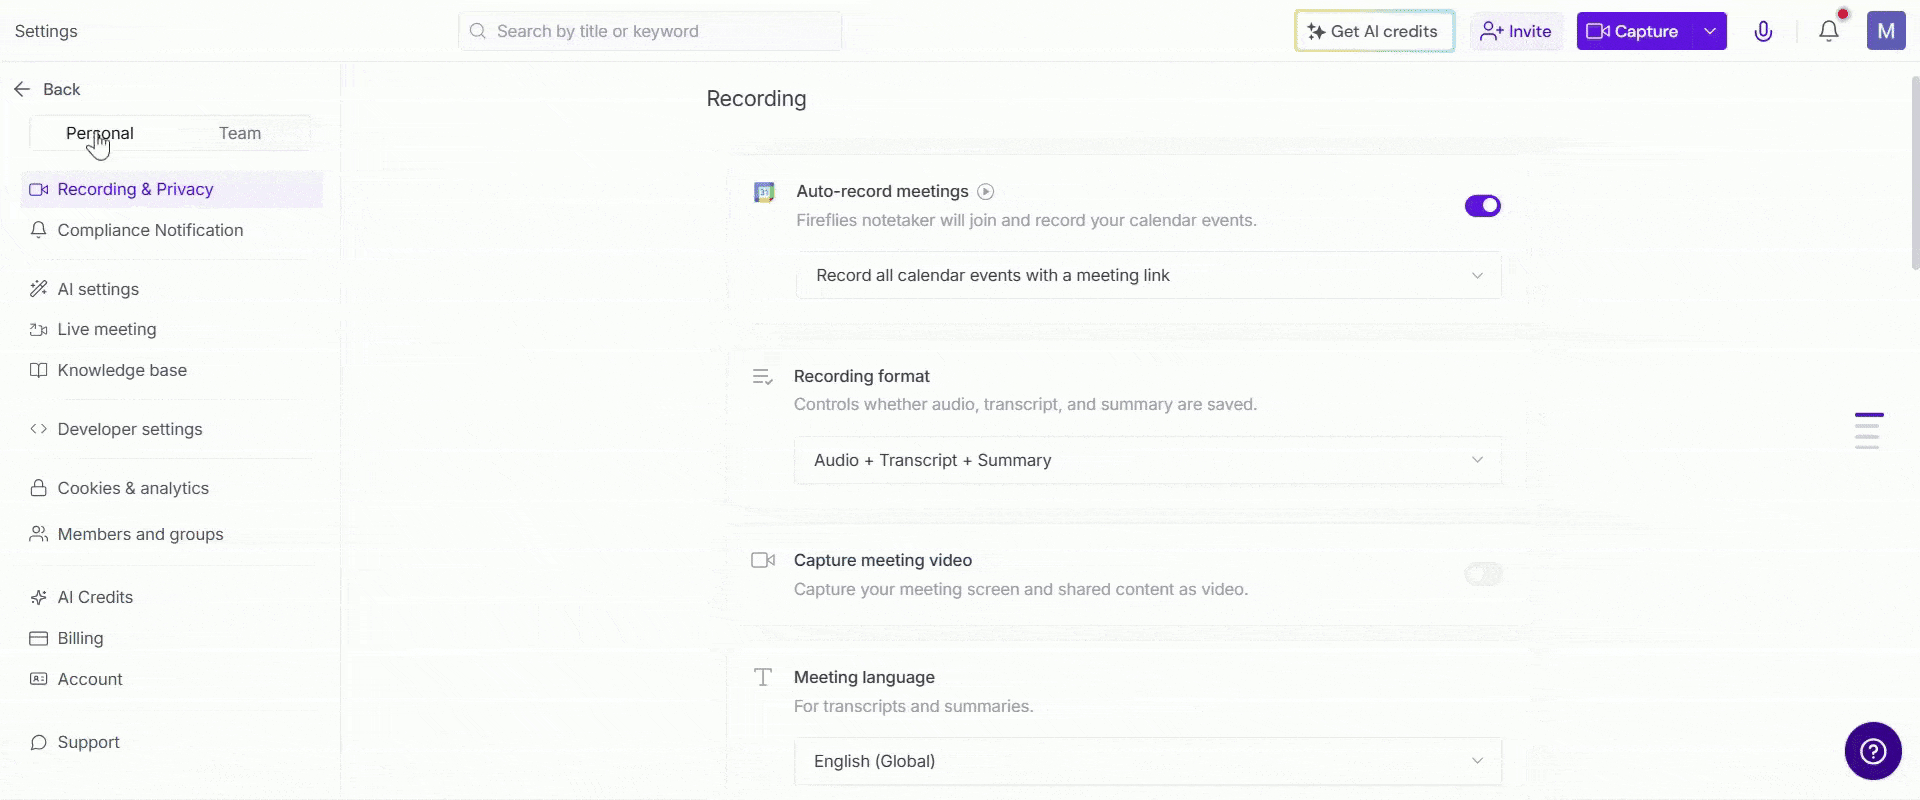Turn off Auto-record meetings toggle
The image size is (1920, 800).
tap(1482, 206)
